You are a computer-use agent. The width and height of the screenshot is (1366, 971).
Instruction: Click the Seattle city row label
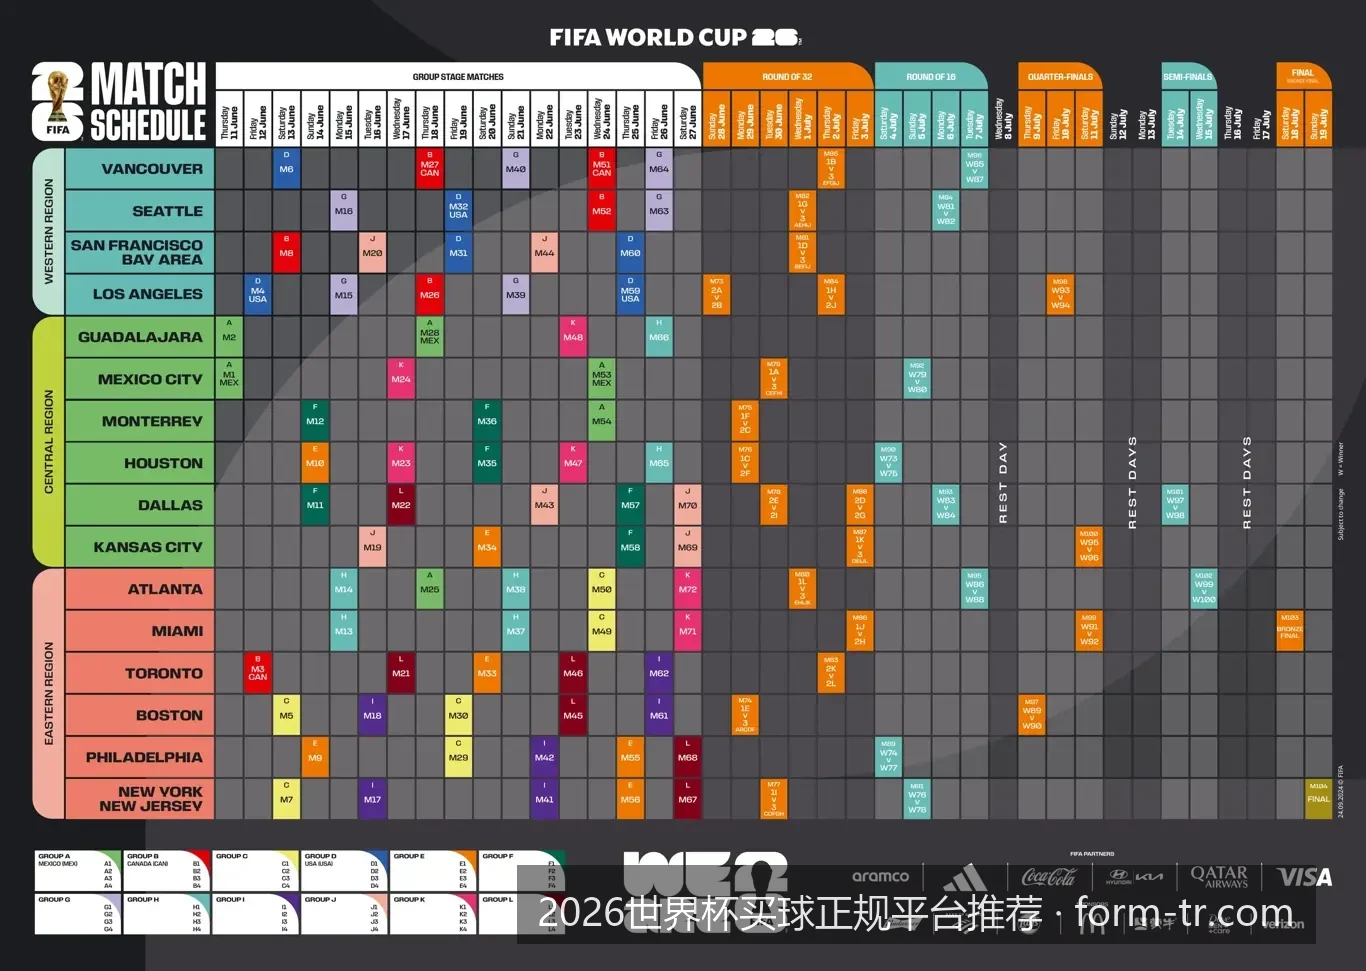tap(139, 211)
